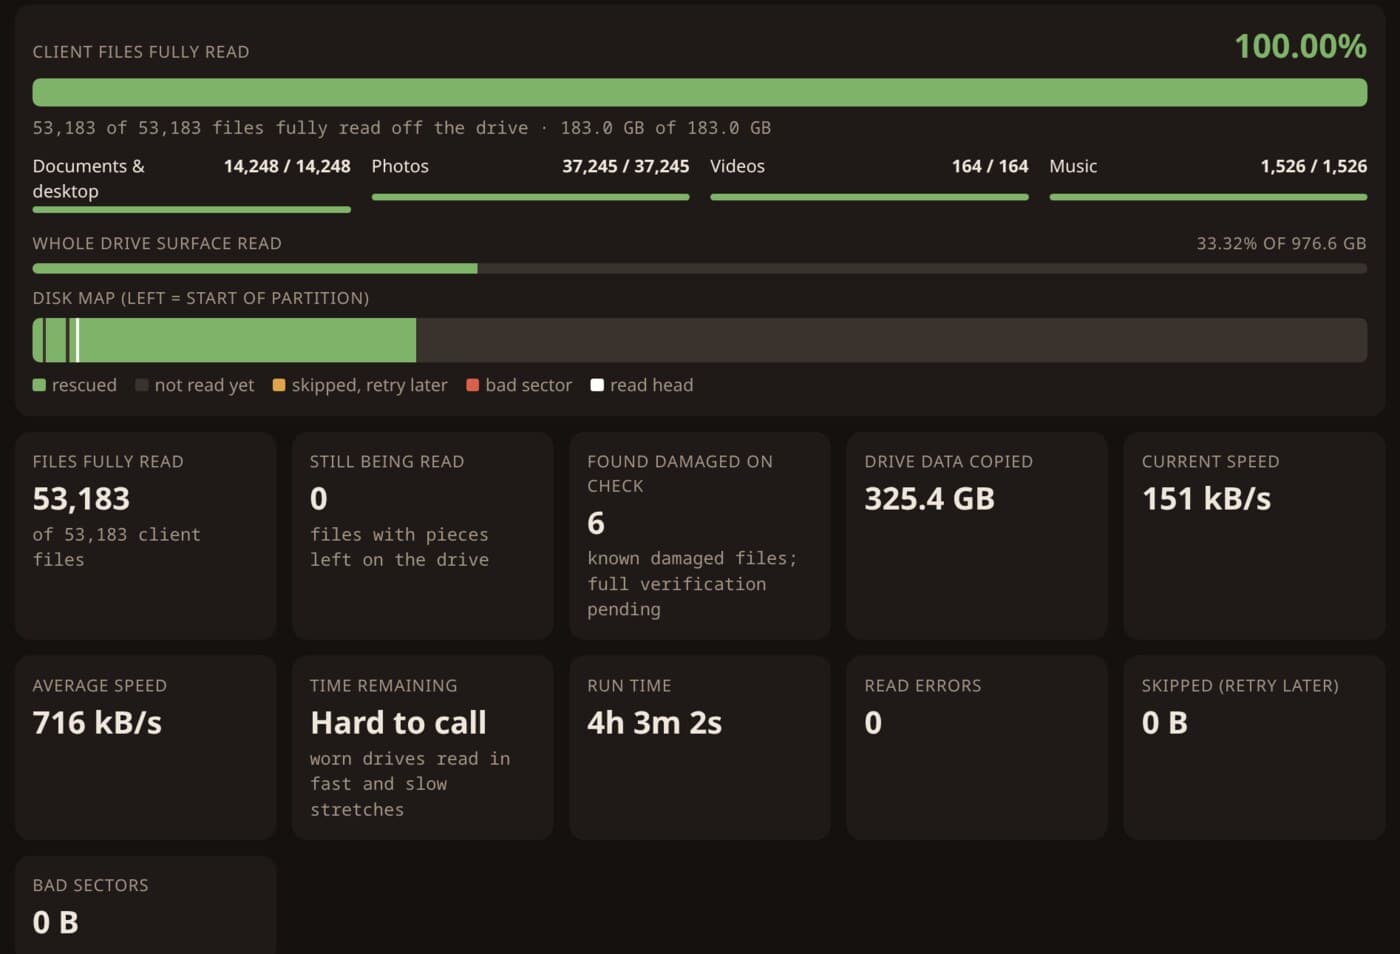Image resolution: width=1400 pixels, height=954 pixels.
Task: Click the FILES FULLY READ label
Action: [x=108, y=462]
